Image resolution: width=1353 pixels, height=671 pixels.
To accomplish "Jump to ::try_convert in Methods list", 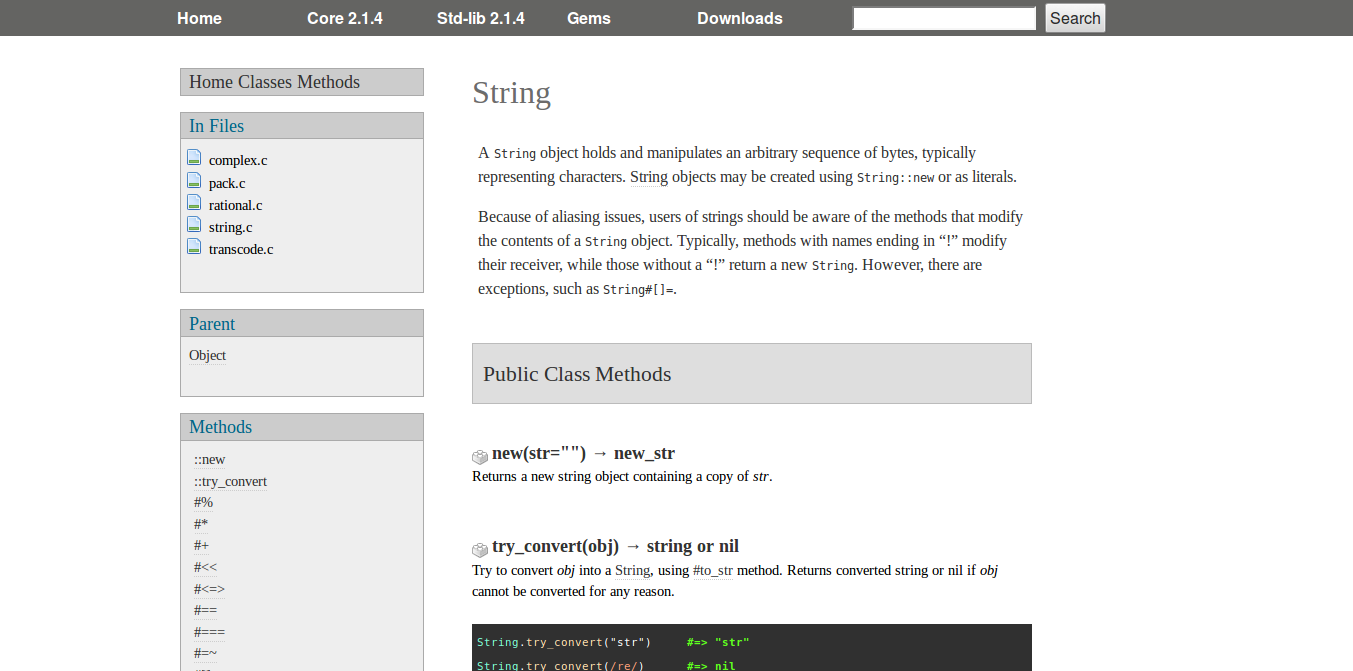I will click(x=230, y=482).
